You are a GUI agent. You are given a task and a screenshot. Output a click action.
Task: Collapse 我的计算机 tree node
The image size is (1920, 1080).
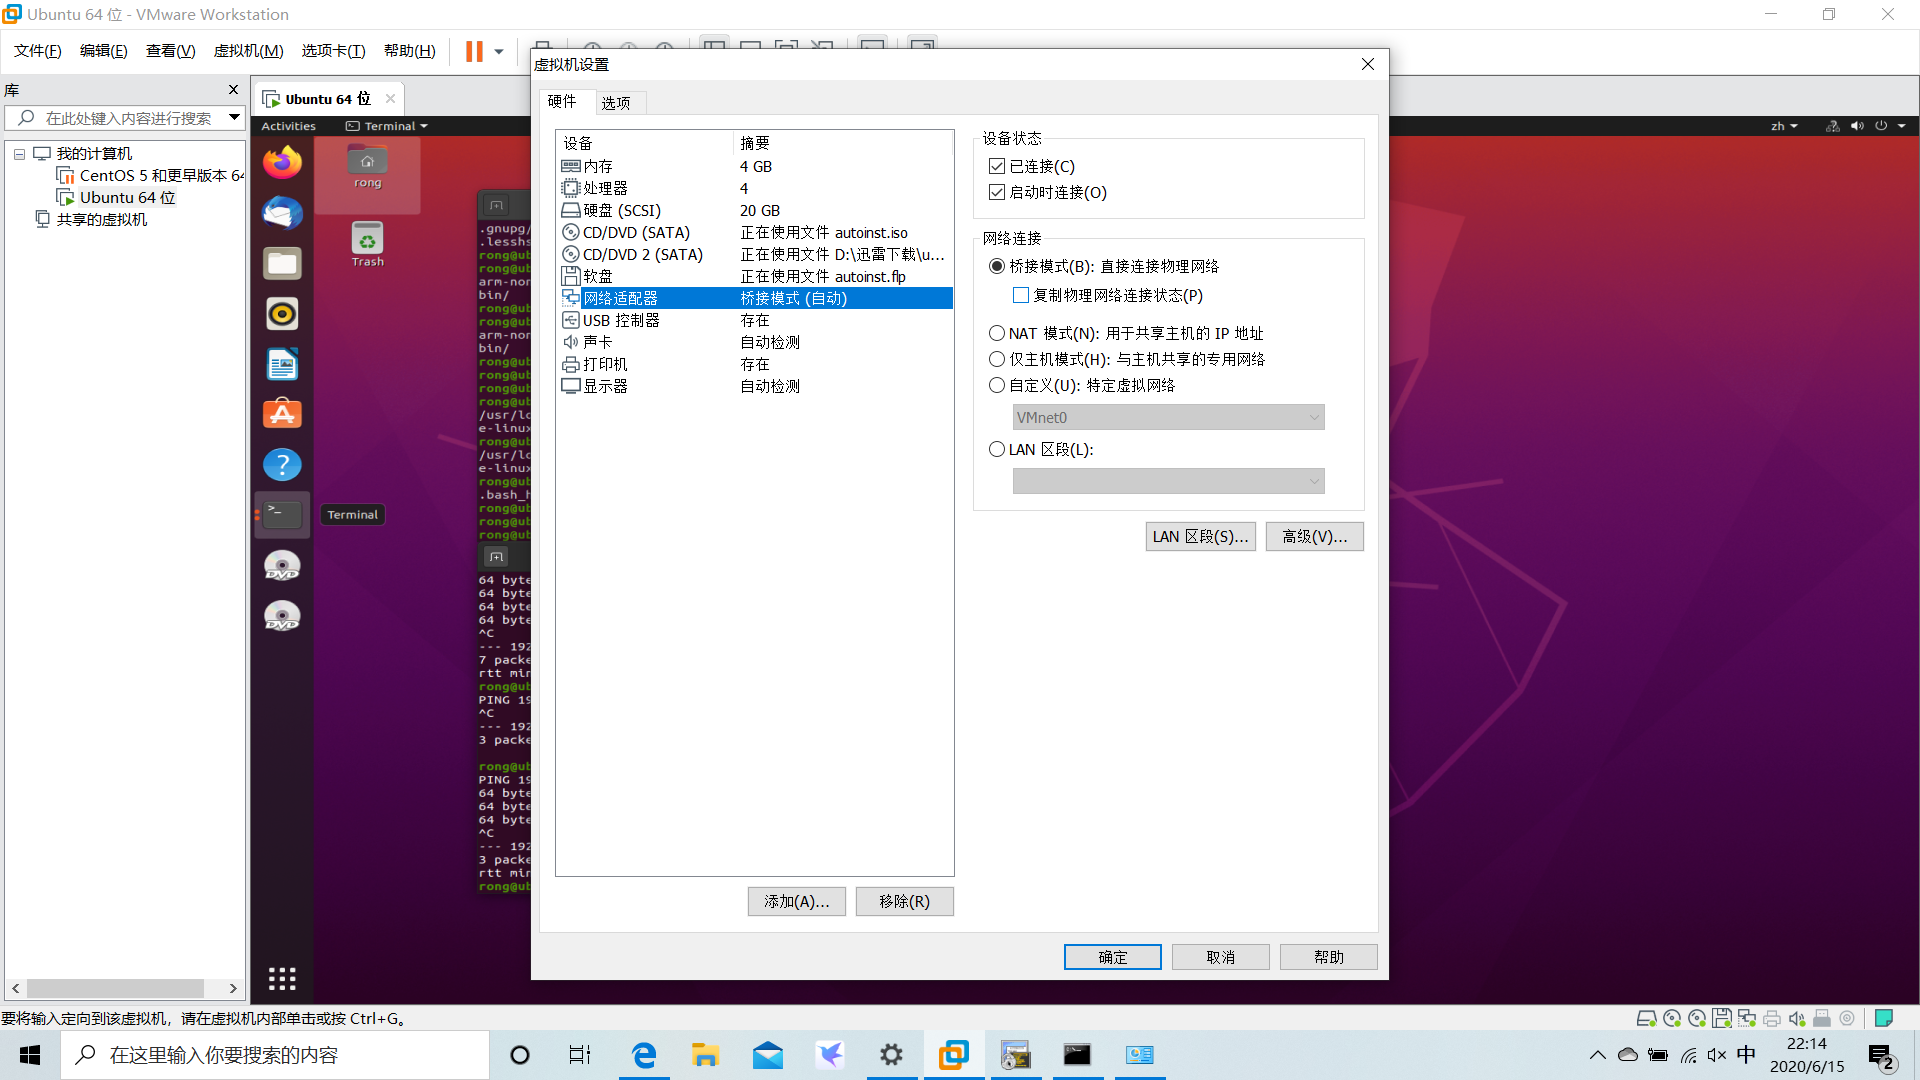pos(19,154)
